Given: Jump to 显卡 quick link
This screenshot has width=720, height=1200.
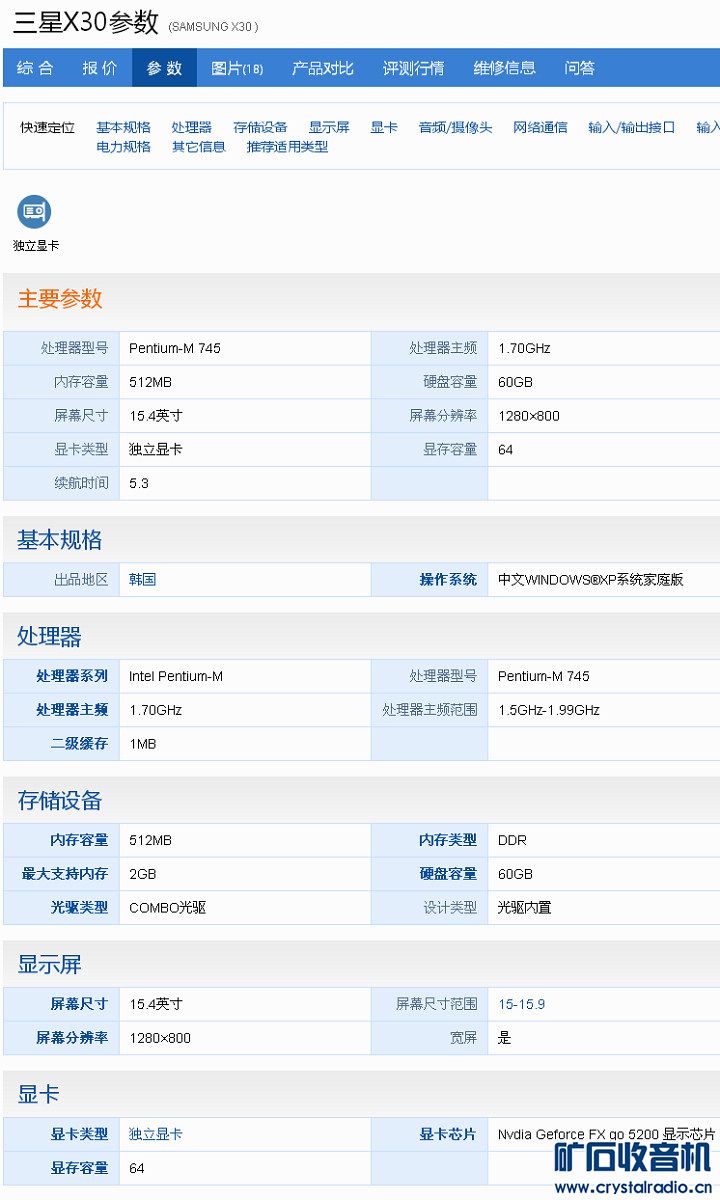Looking at the screenshot, I should pyautogui.click(x=384, y=127).
